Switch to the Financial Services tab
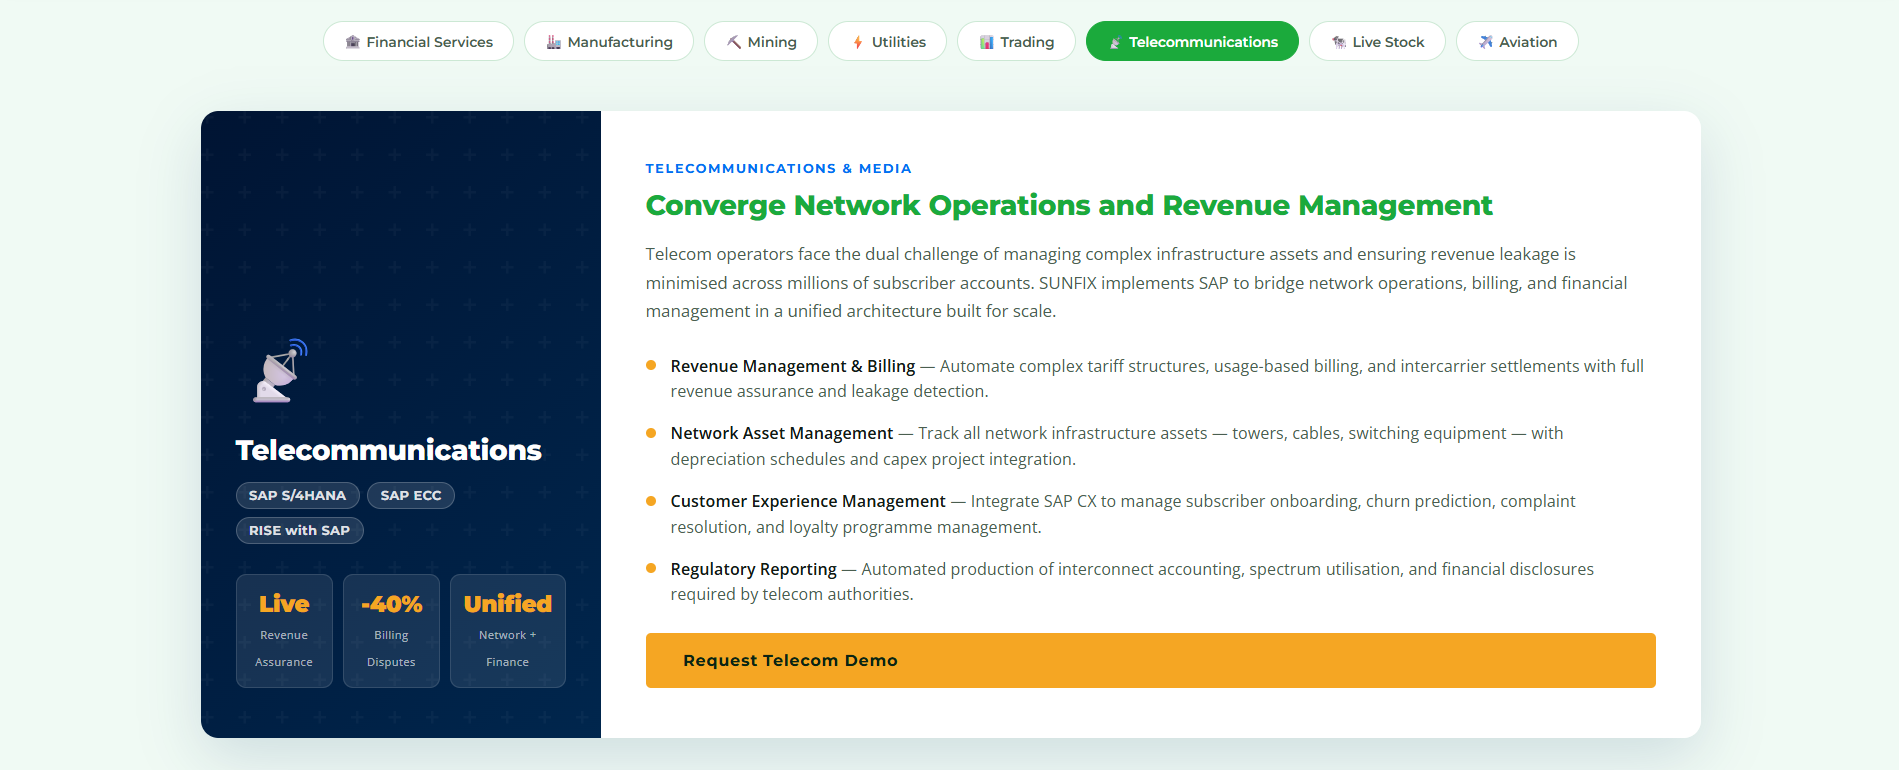The height and width of the screenshot is (770, 1899). [418, 41]
